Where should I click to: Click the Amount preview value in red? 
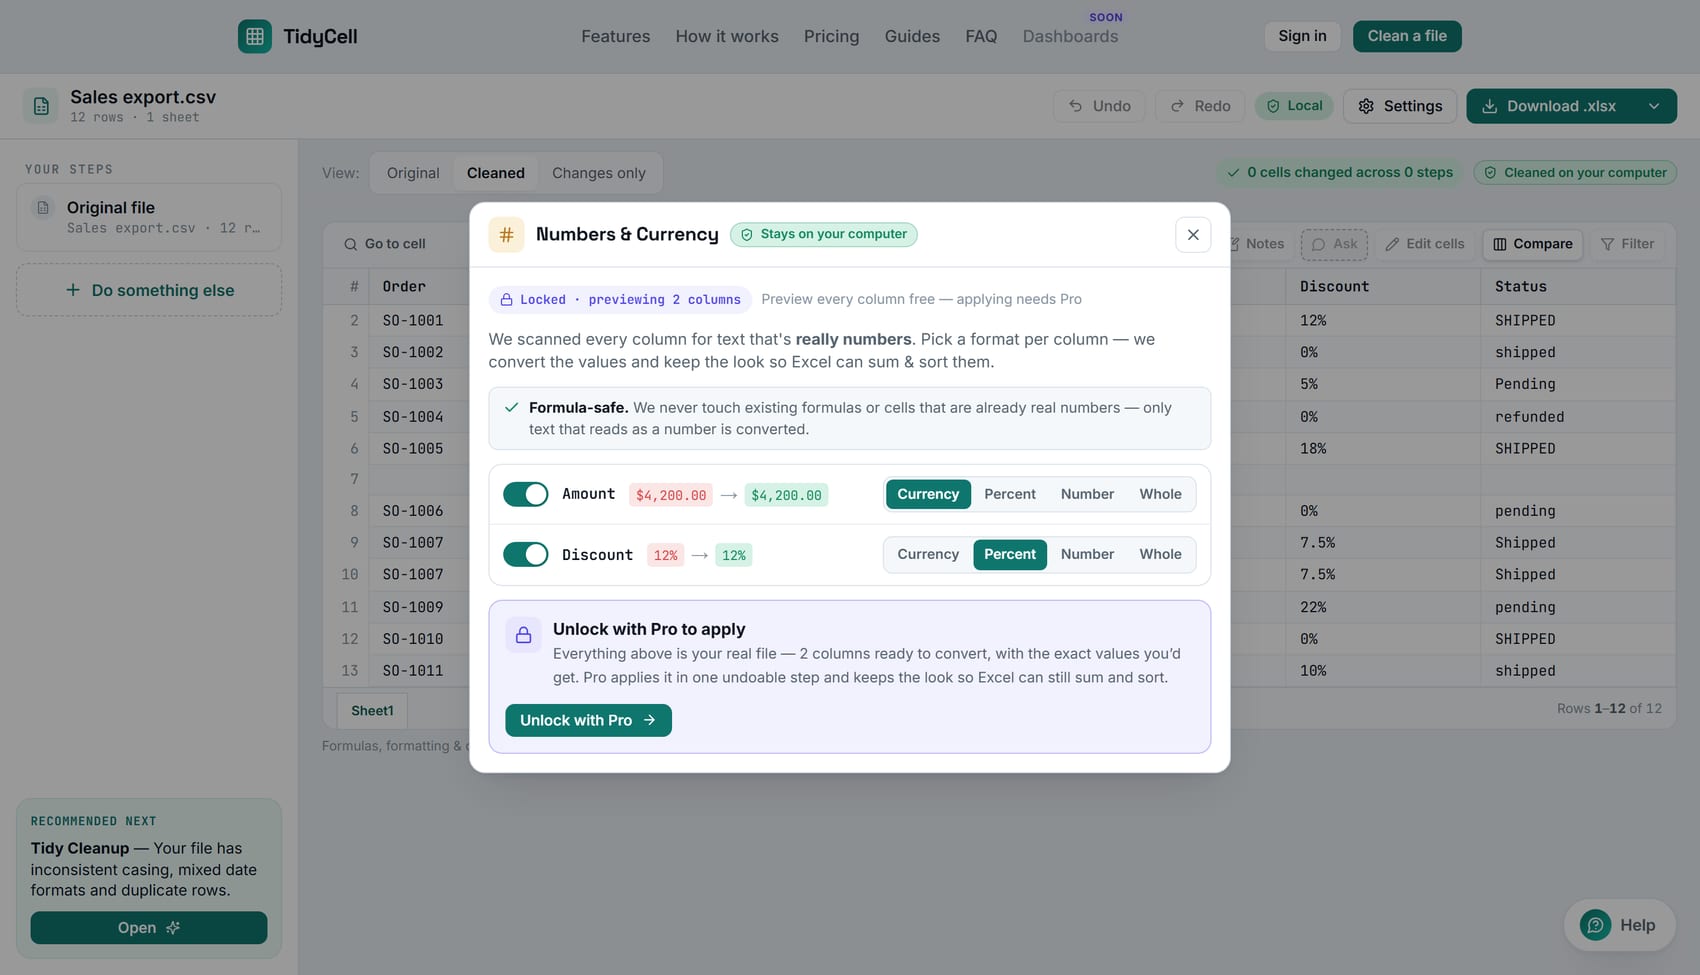671,495
